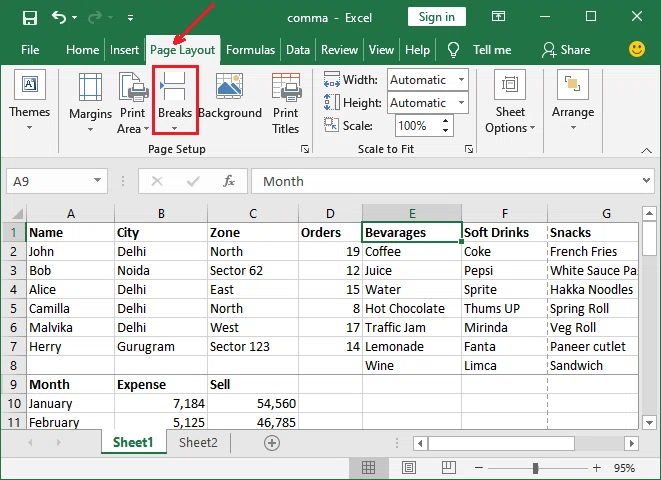The width and height of the screenshot is (661, 480).
Task: Open the Formulas tab
Action: pyautogui.click(x=250, y=50)
